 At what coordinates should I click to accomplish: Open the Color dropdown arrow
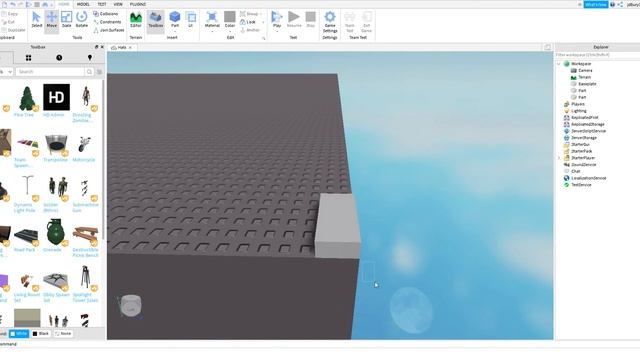pyautogui.click(x=230, y=31)
